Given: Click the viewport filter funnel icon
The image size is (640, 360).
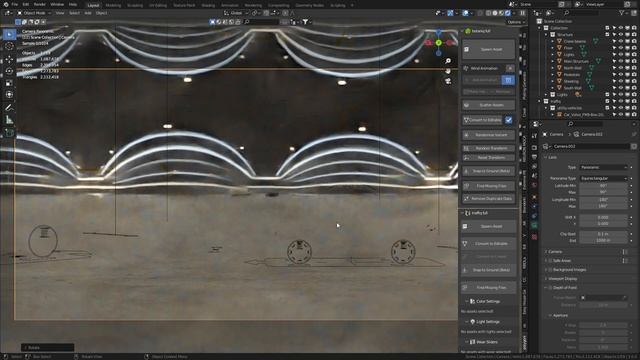Looking at the screenshot, I should tap(305, 22).
